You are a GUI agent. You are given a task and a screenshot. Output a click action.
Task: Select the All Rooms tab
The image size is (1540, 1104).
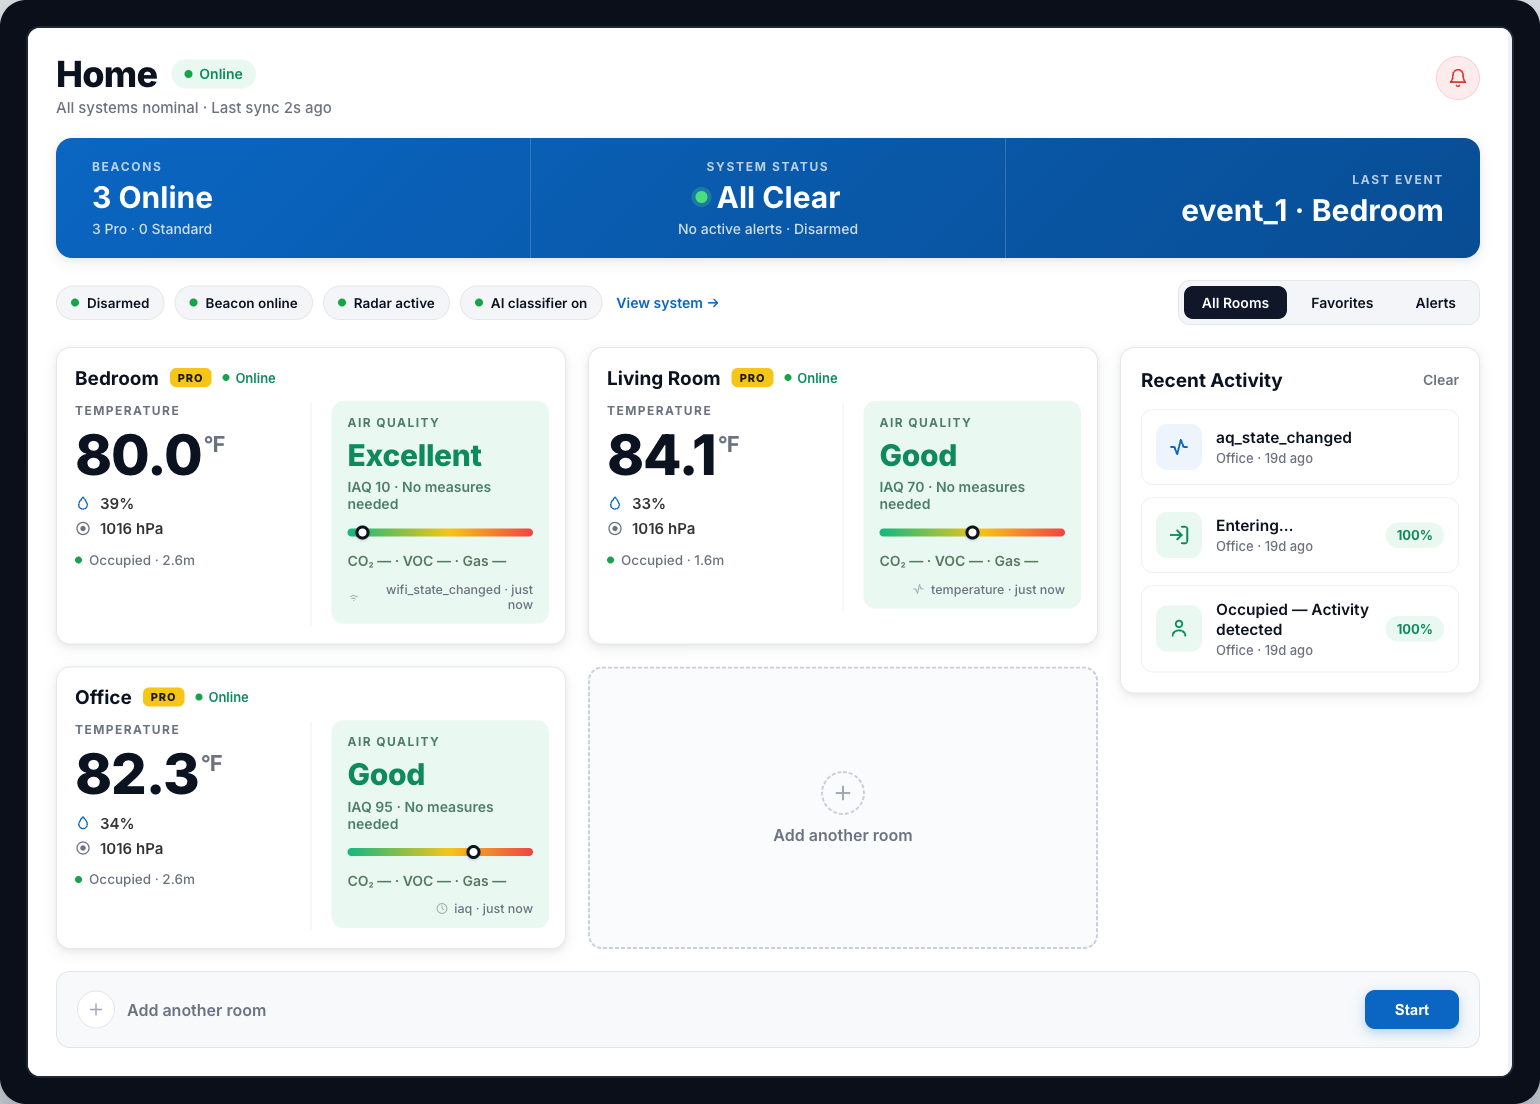click(1235, 303)
